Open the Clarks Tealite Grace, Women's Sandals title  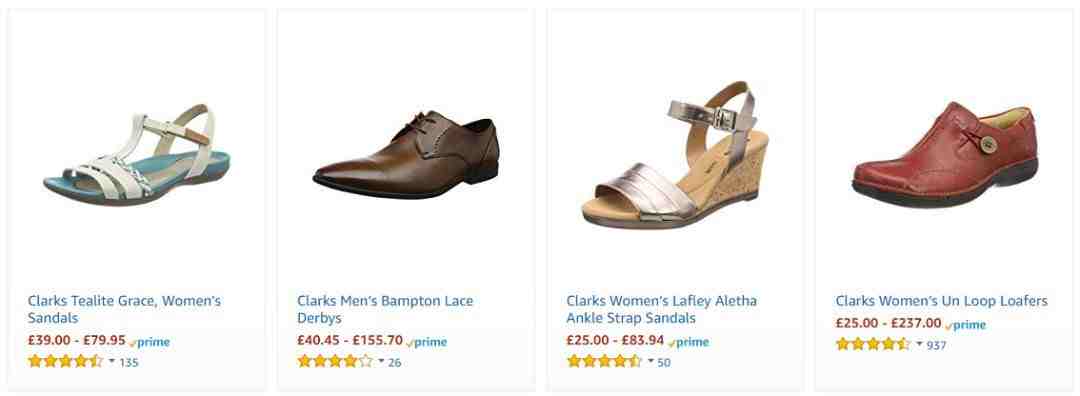124,309
